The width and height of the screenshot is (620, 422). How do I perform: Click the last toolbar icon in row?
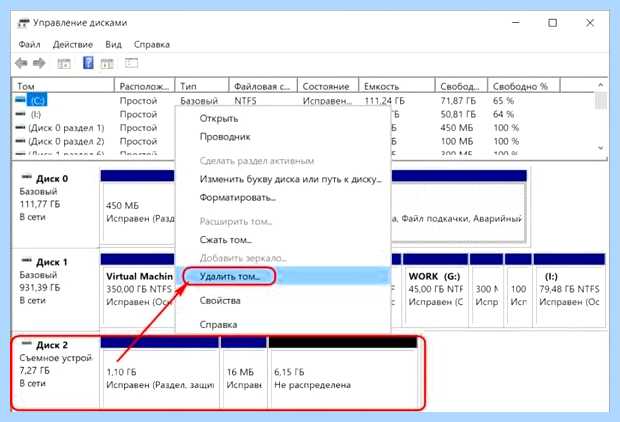click(x=131, y=63)
